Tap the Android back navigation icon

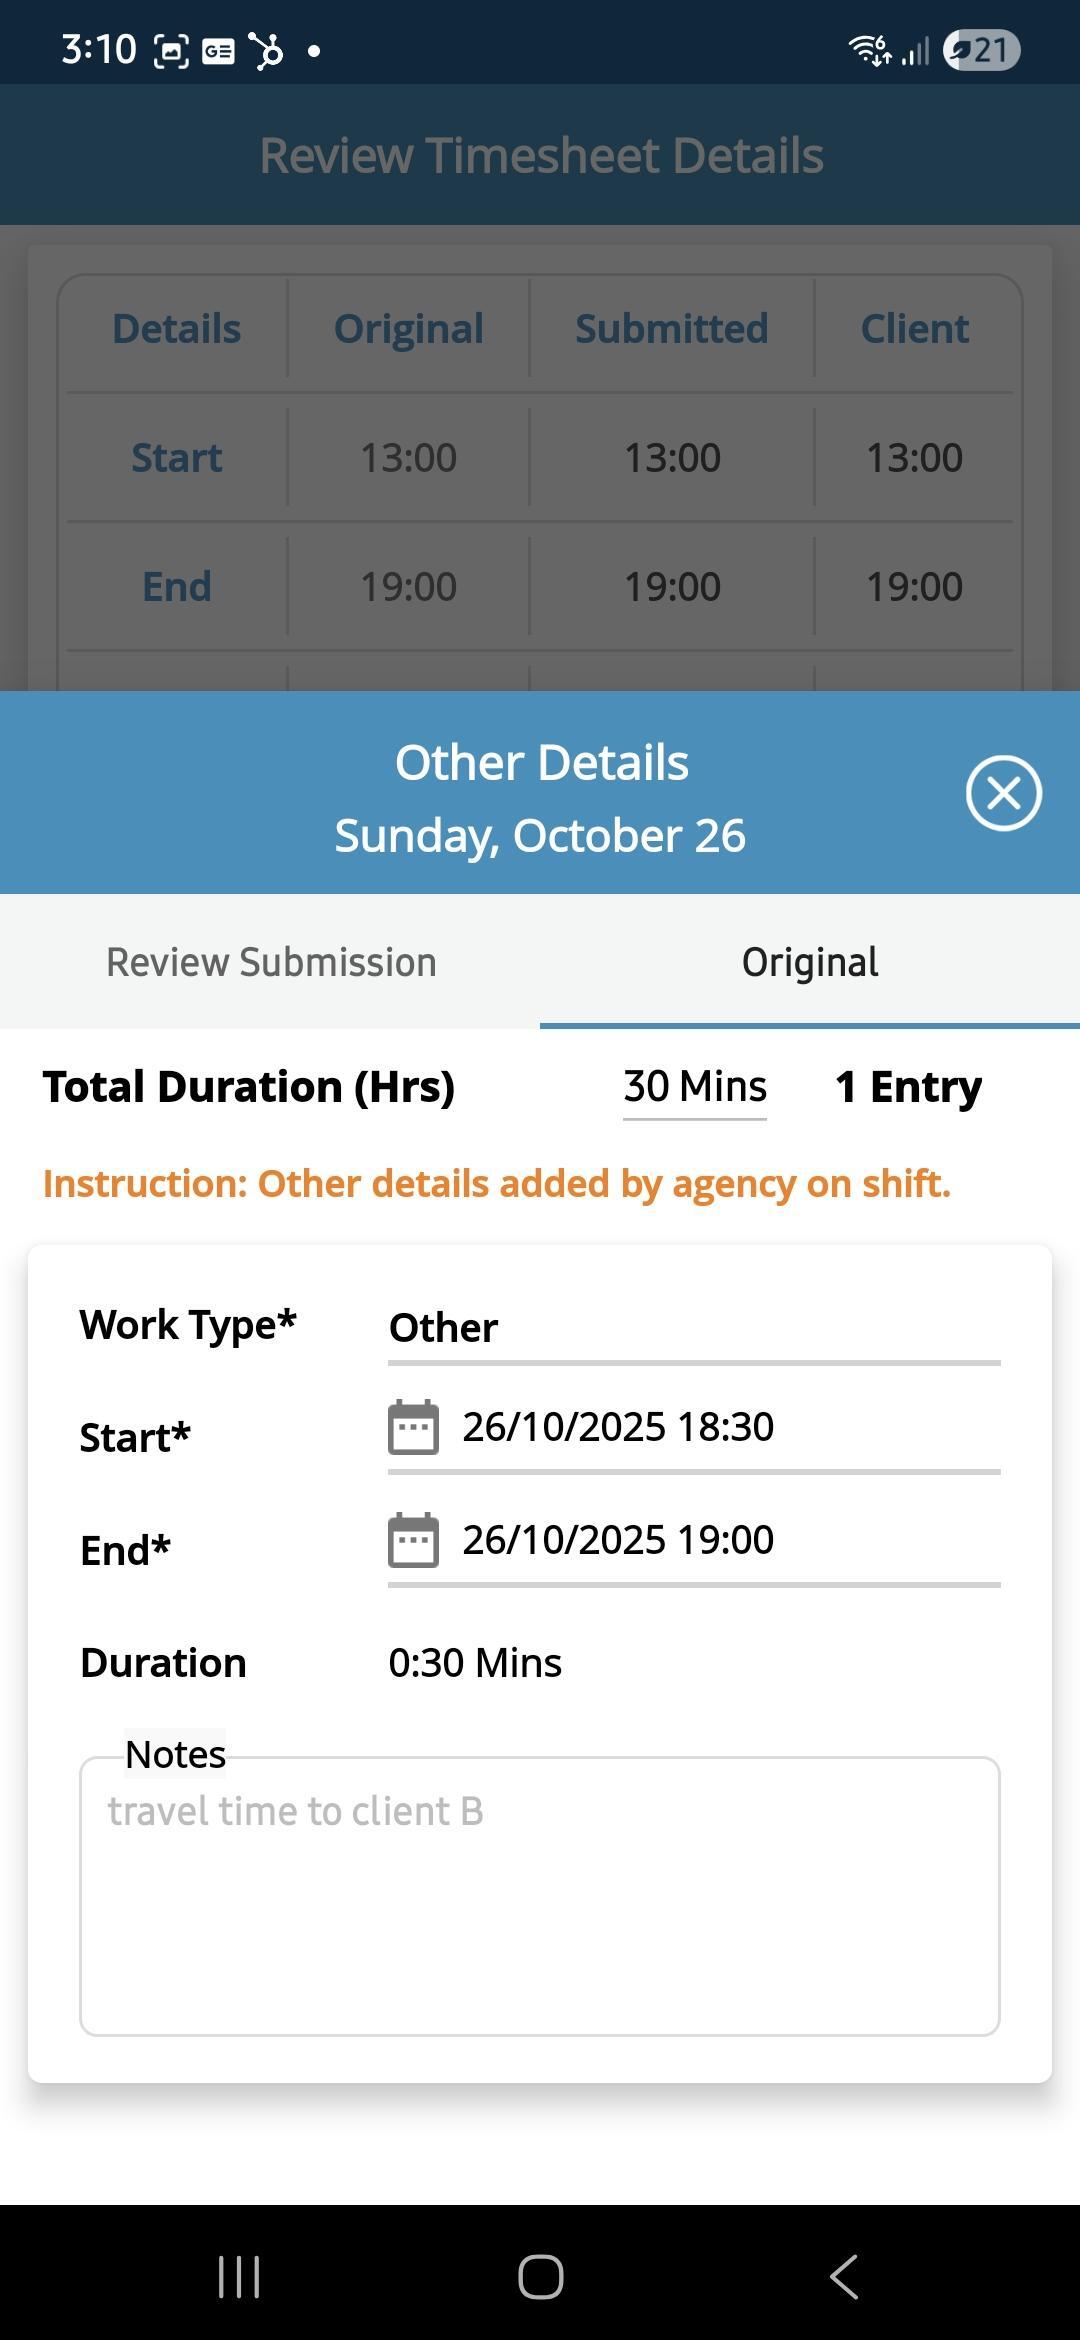[x=843, y=2277]
